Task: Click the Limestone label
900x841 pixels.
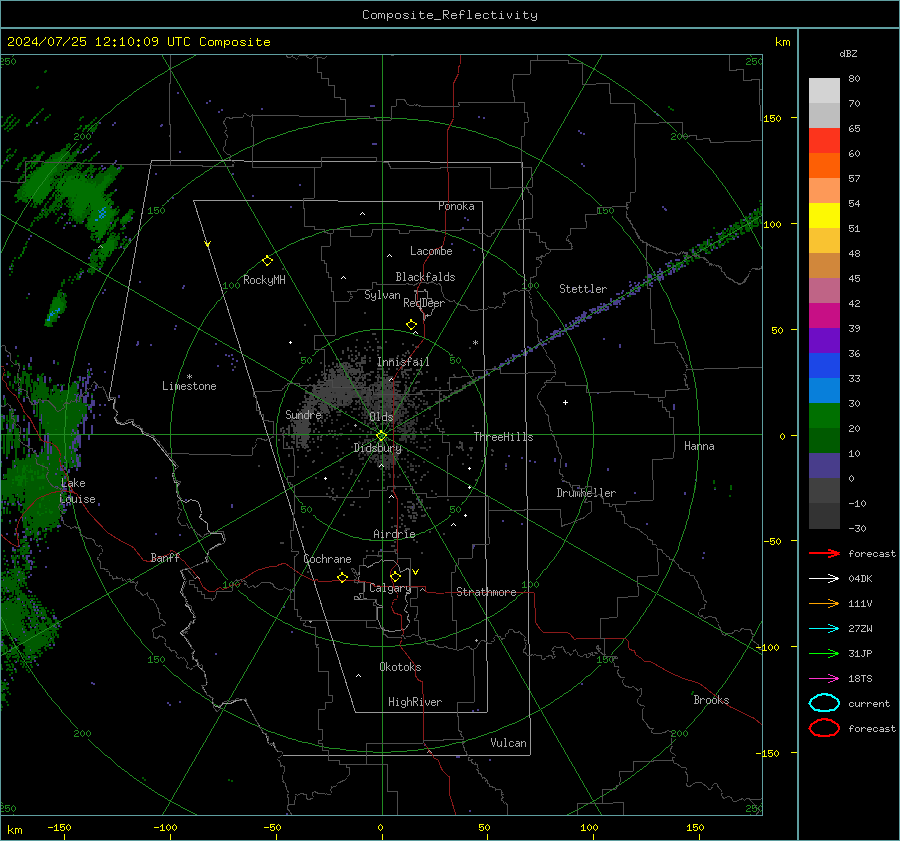Action: pos(189,386)
